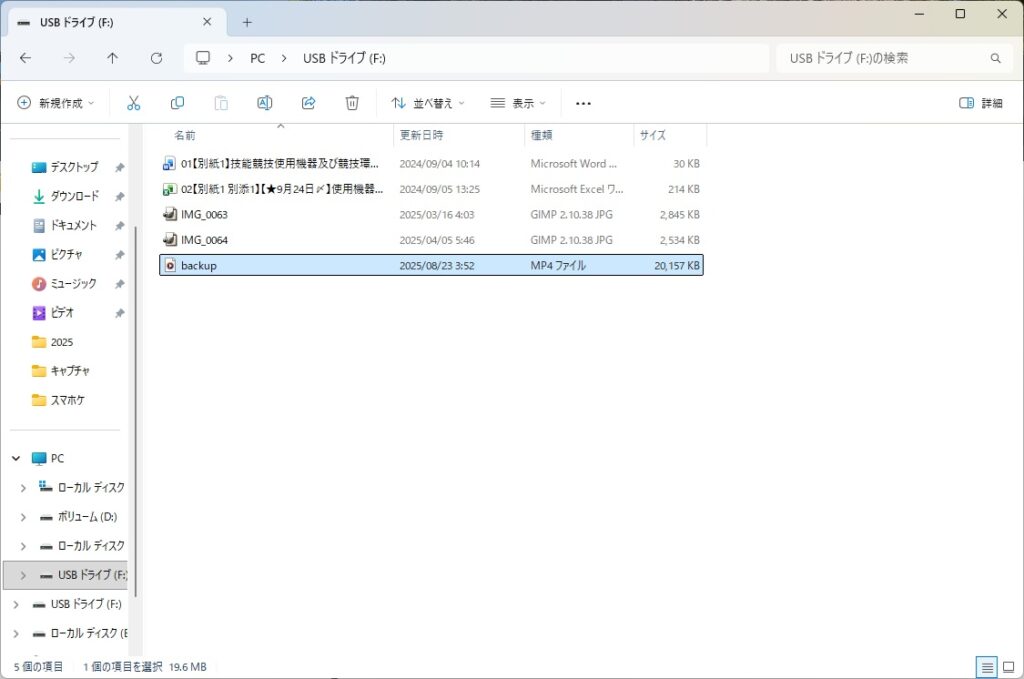Click the Copy icon in toolbar
Image resolution: width=1024 pixels, height=679 pixels.
(177, 103)
